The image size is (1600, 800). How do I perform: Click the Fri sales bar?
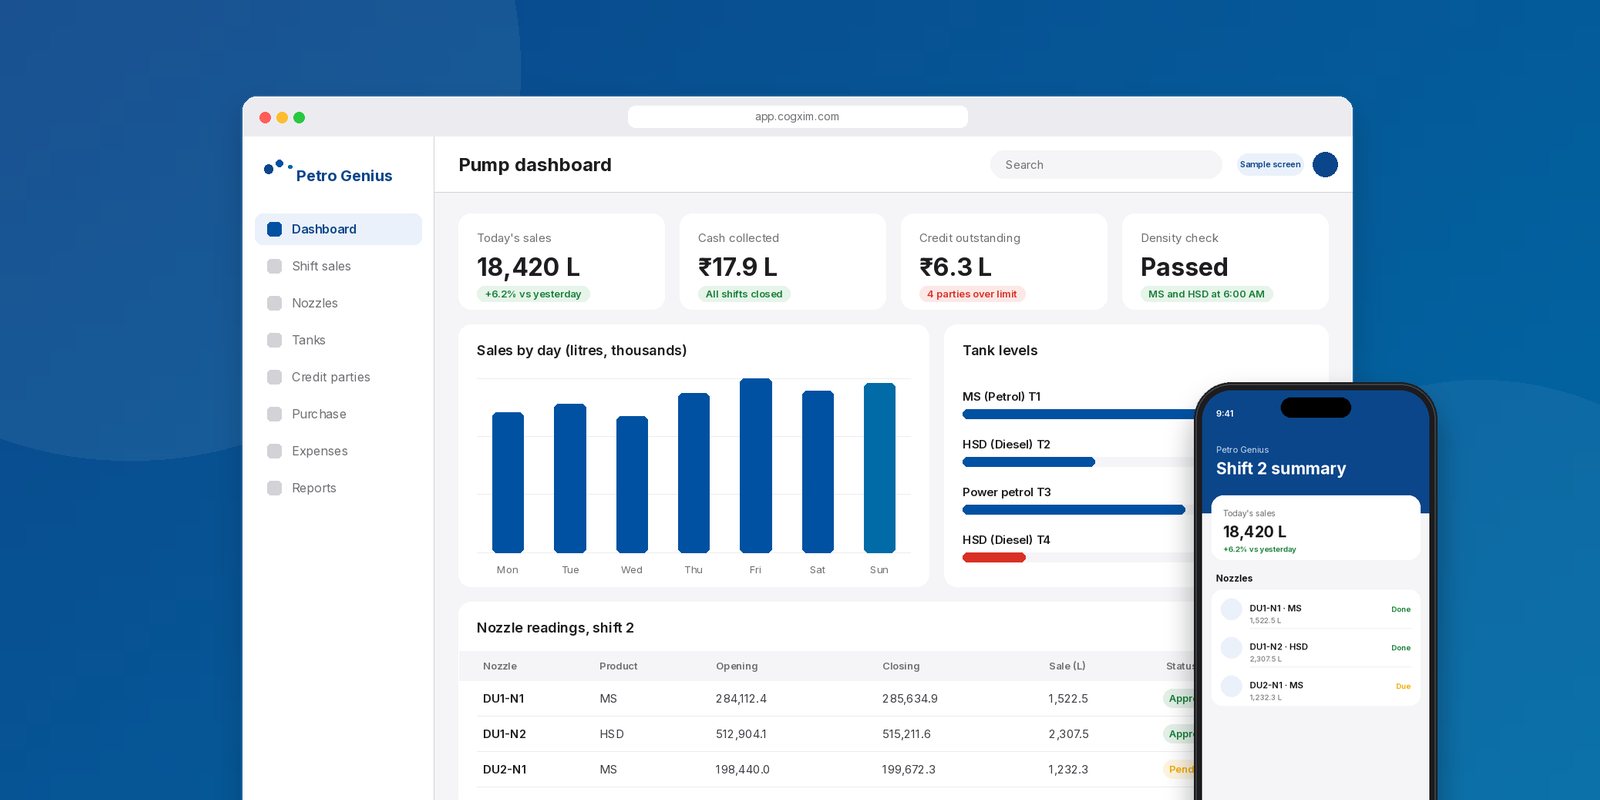click(756, 466)
